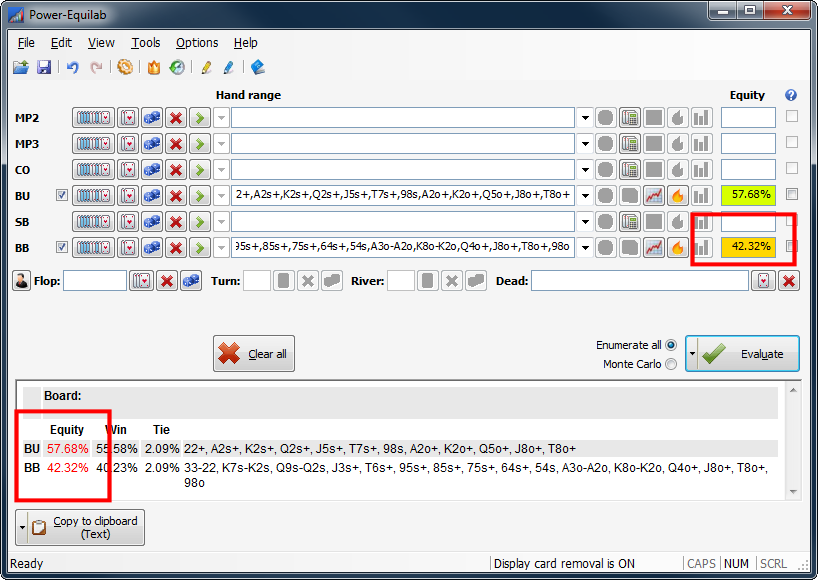This screenshot has width=818, height=580.
Task: Click the flame icon in BU row
Action: 678,196
